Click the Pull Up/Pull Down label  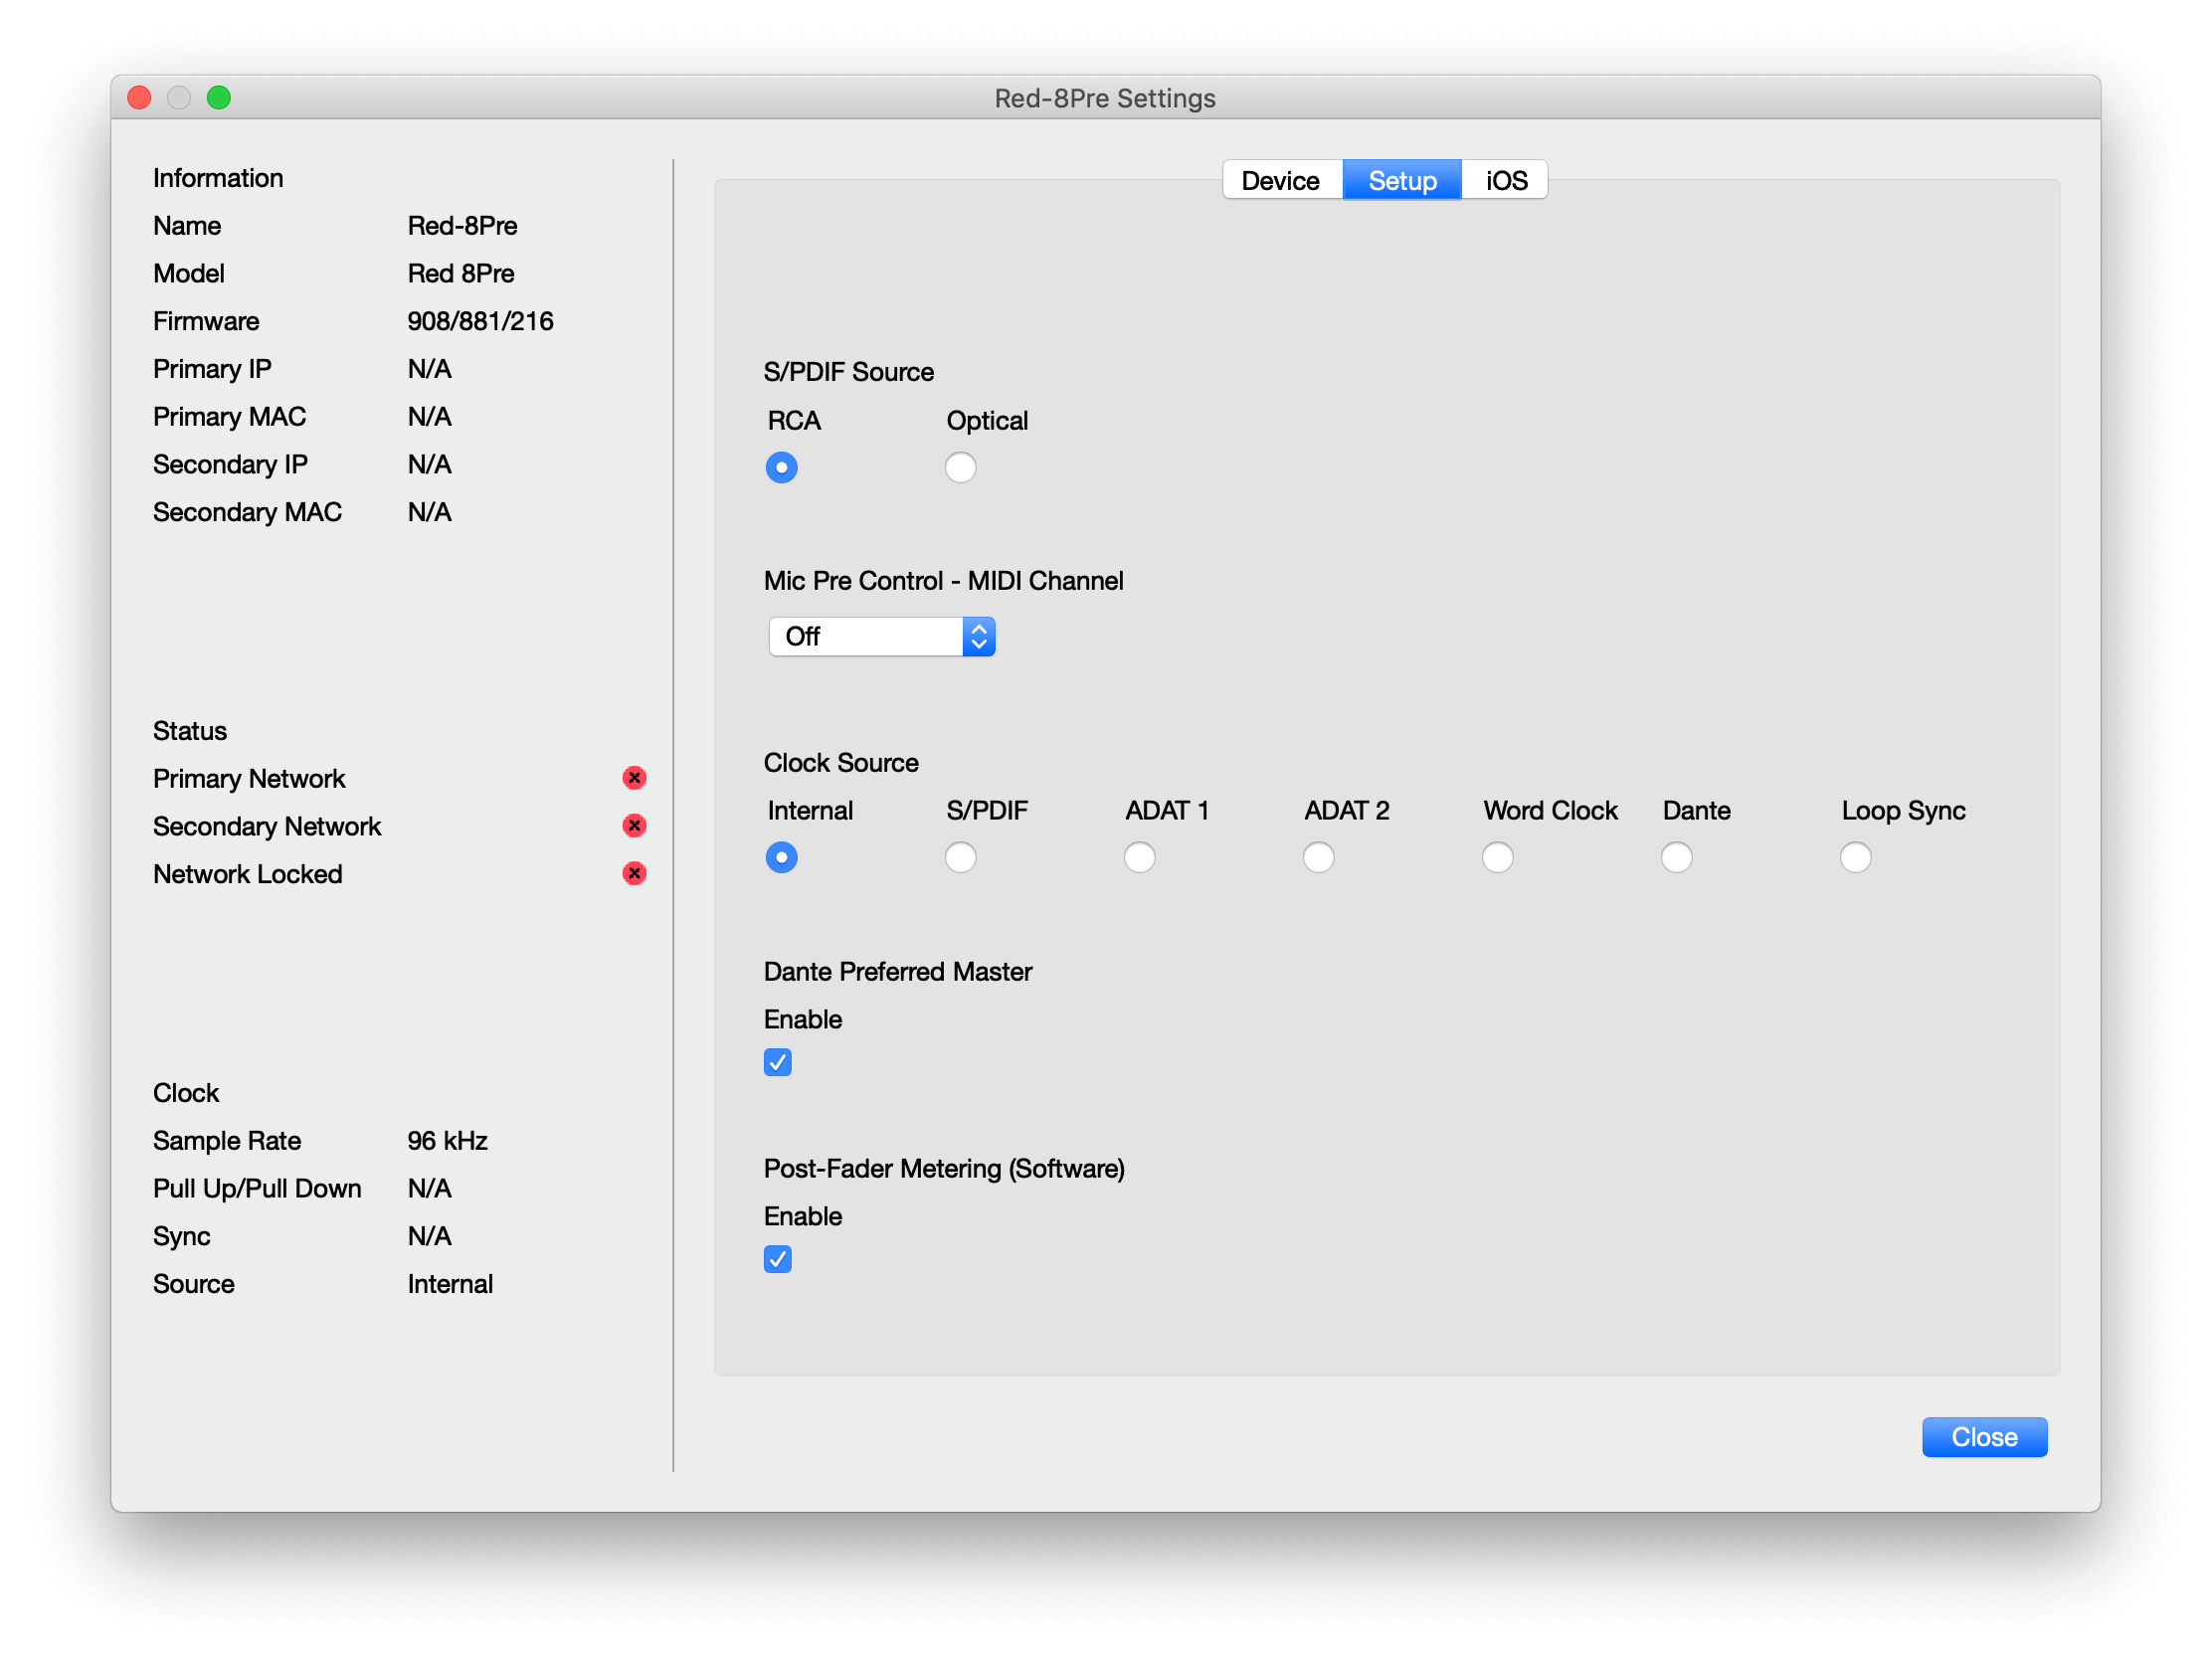(257, 1189)
